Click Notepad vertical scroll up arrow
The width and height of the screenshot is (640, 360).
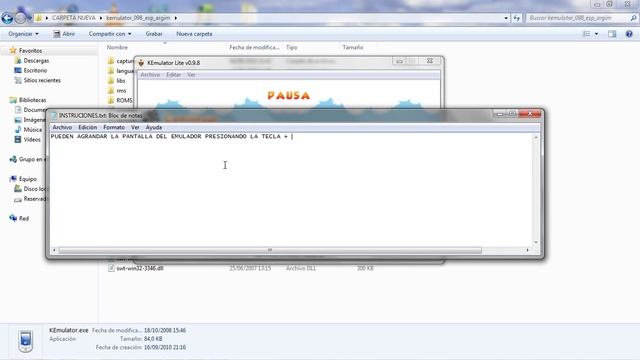(536, 138)
